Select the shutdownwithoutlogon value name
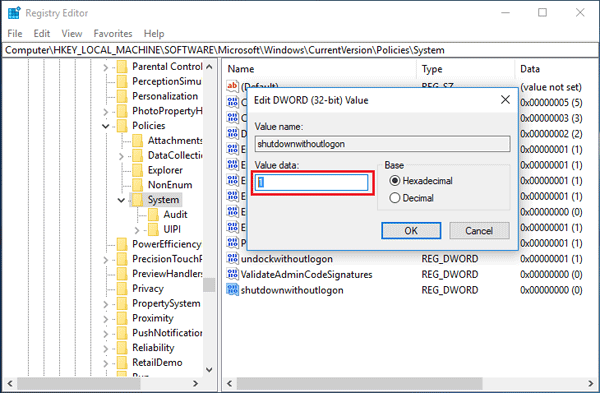Screen dimensions: 600x393 coord(292,290)
